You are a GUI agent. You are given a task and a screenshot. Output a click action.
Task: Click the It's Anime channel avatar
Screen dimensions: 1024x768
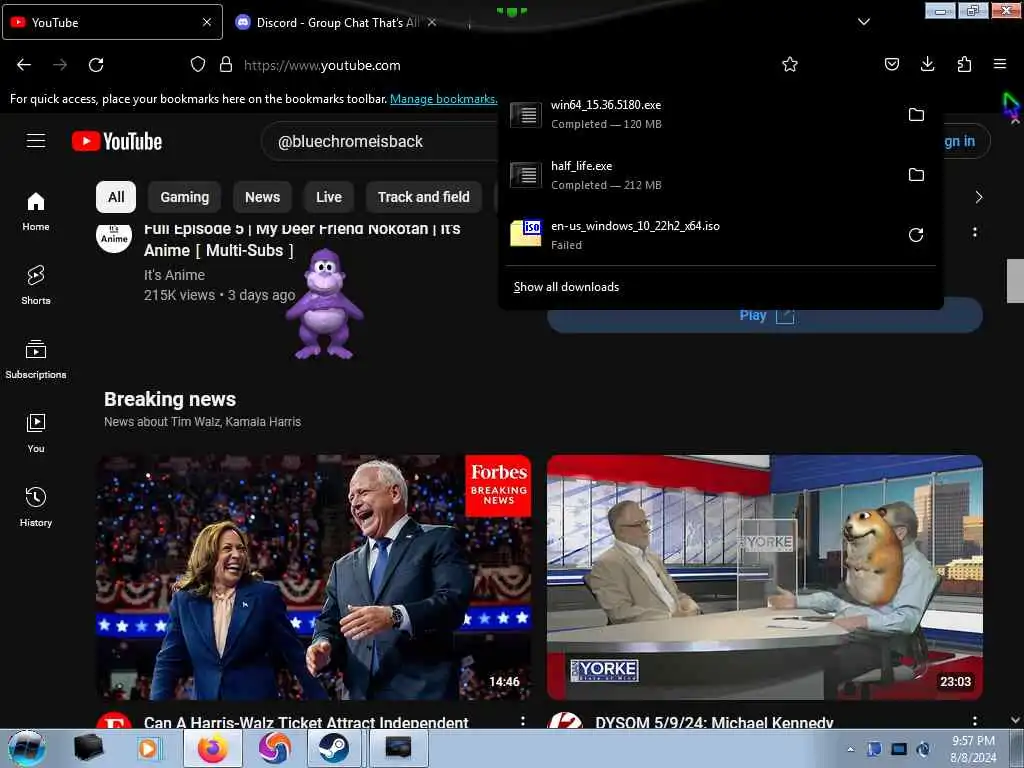pos(114,236)
